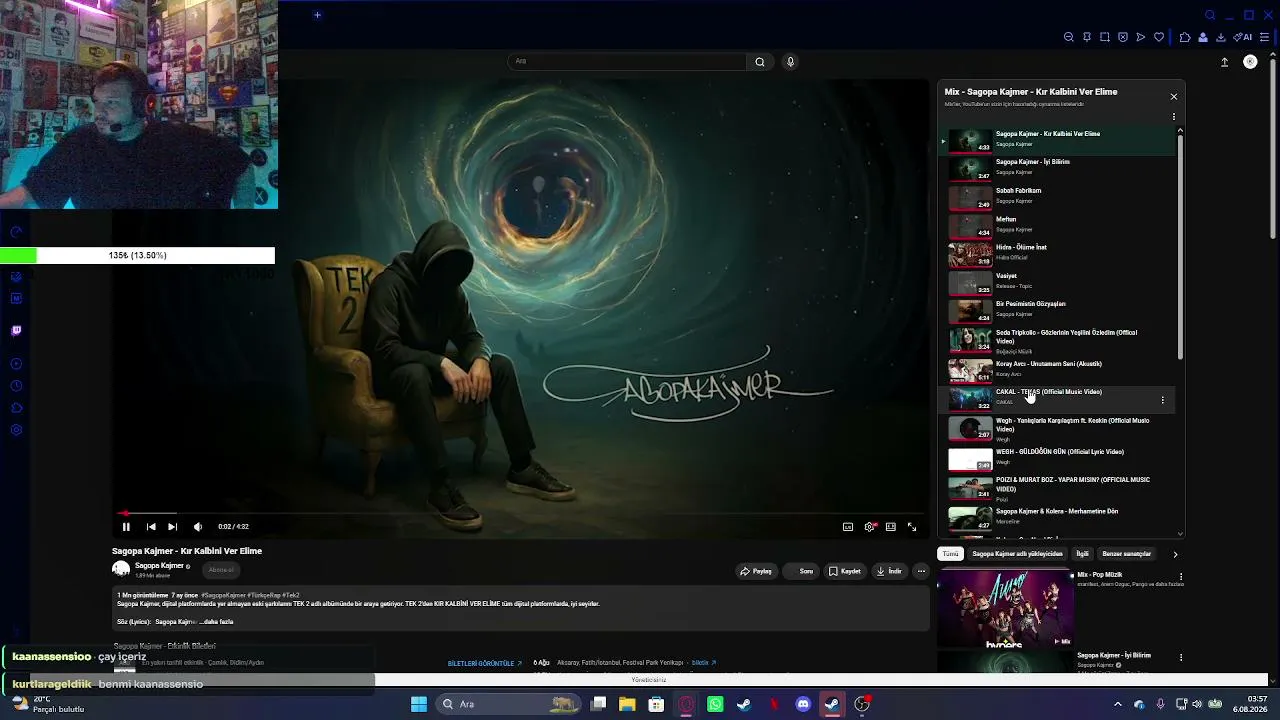The height and width of the screenshot is (720, 1280).
Task: Download video with İndir button
Action: coord(889,572)
